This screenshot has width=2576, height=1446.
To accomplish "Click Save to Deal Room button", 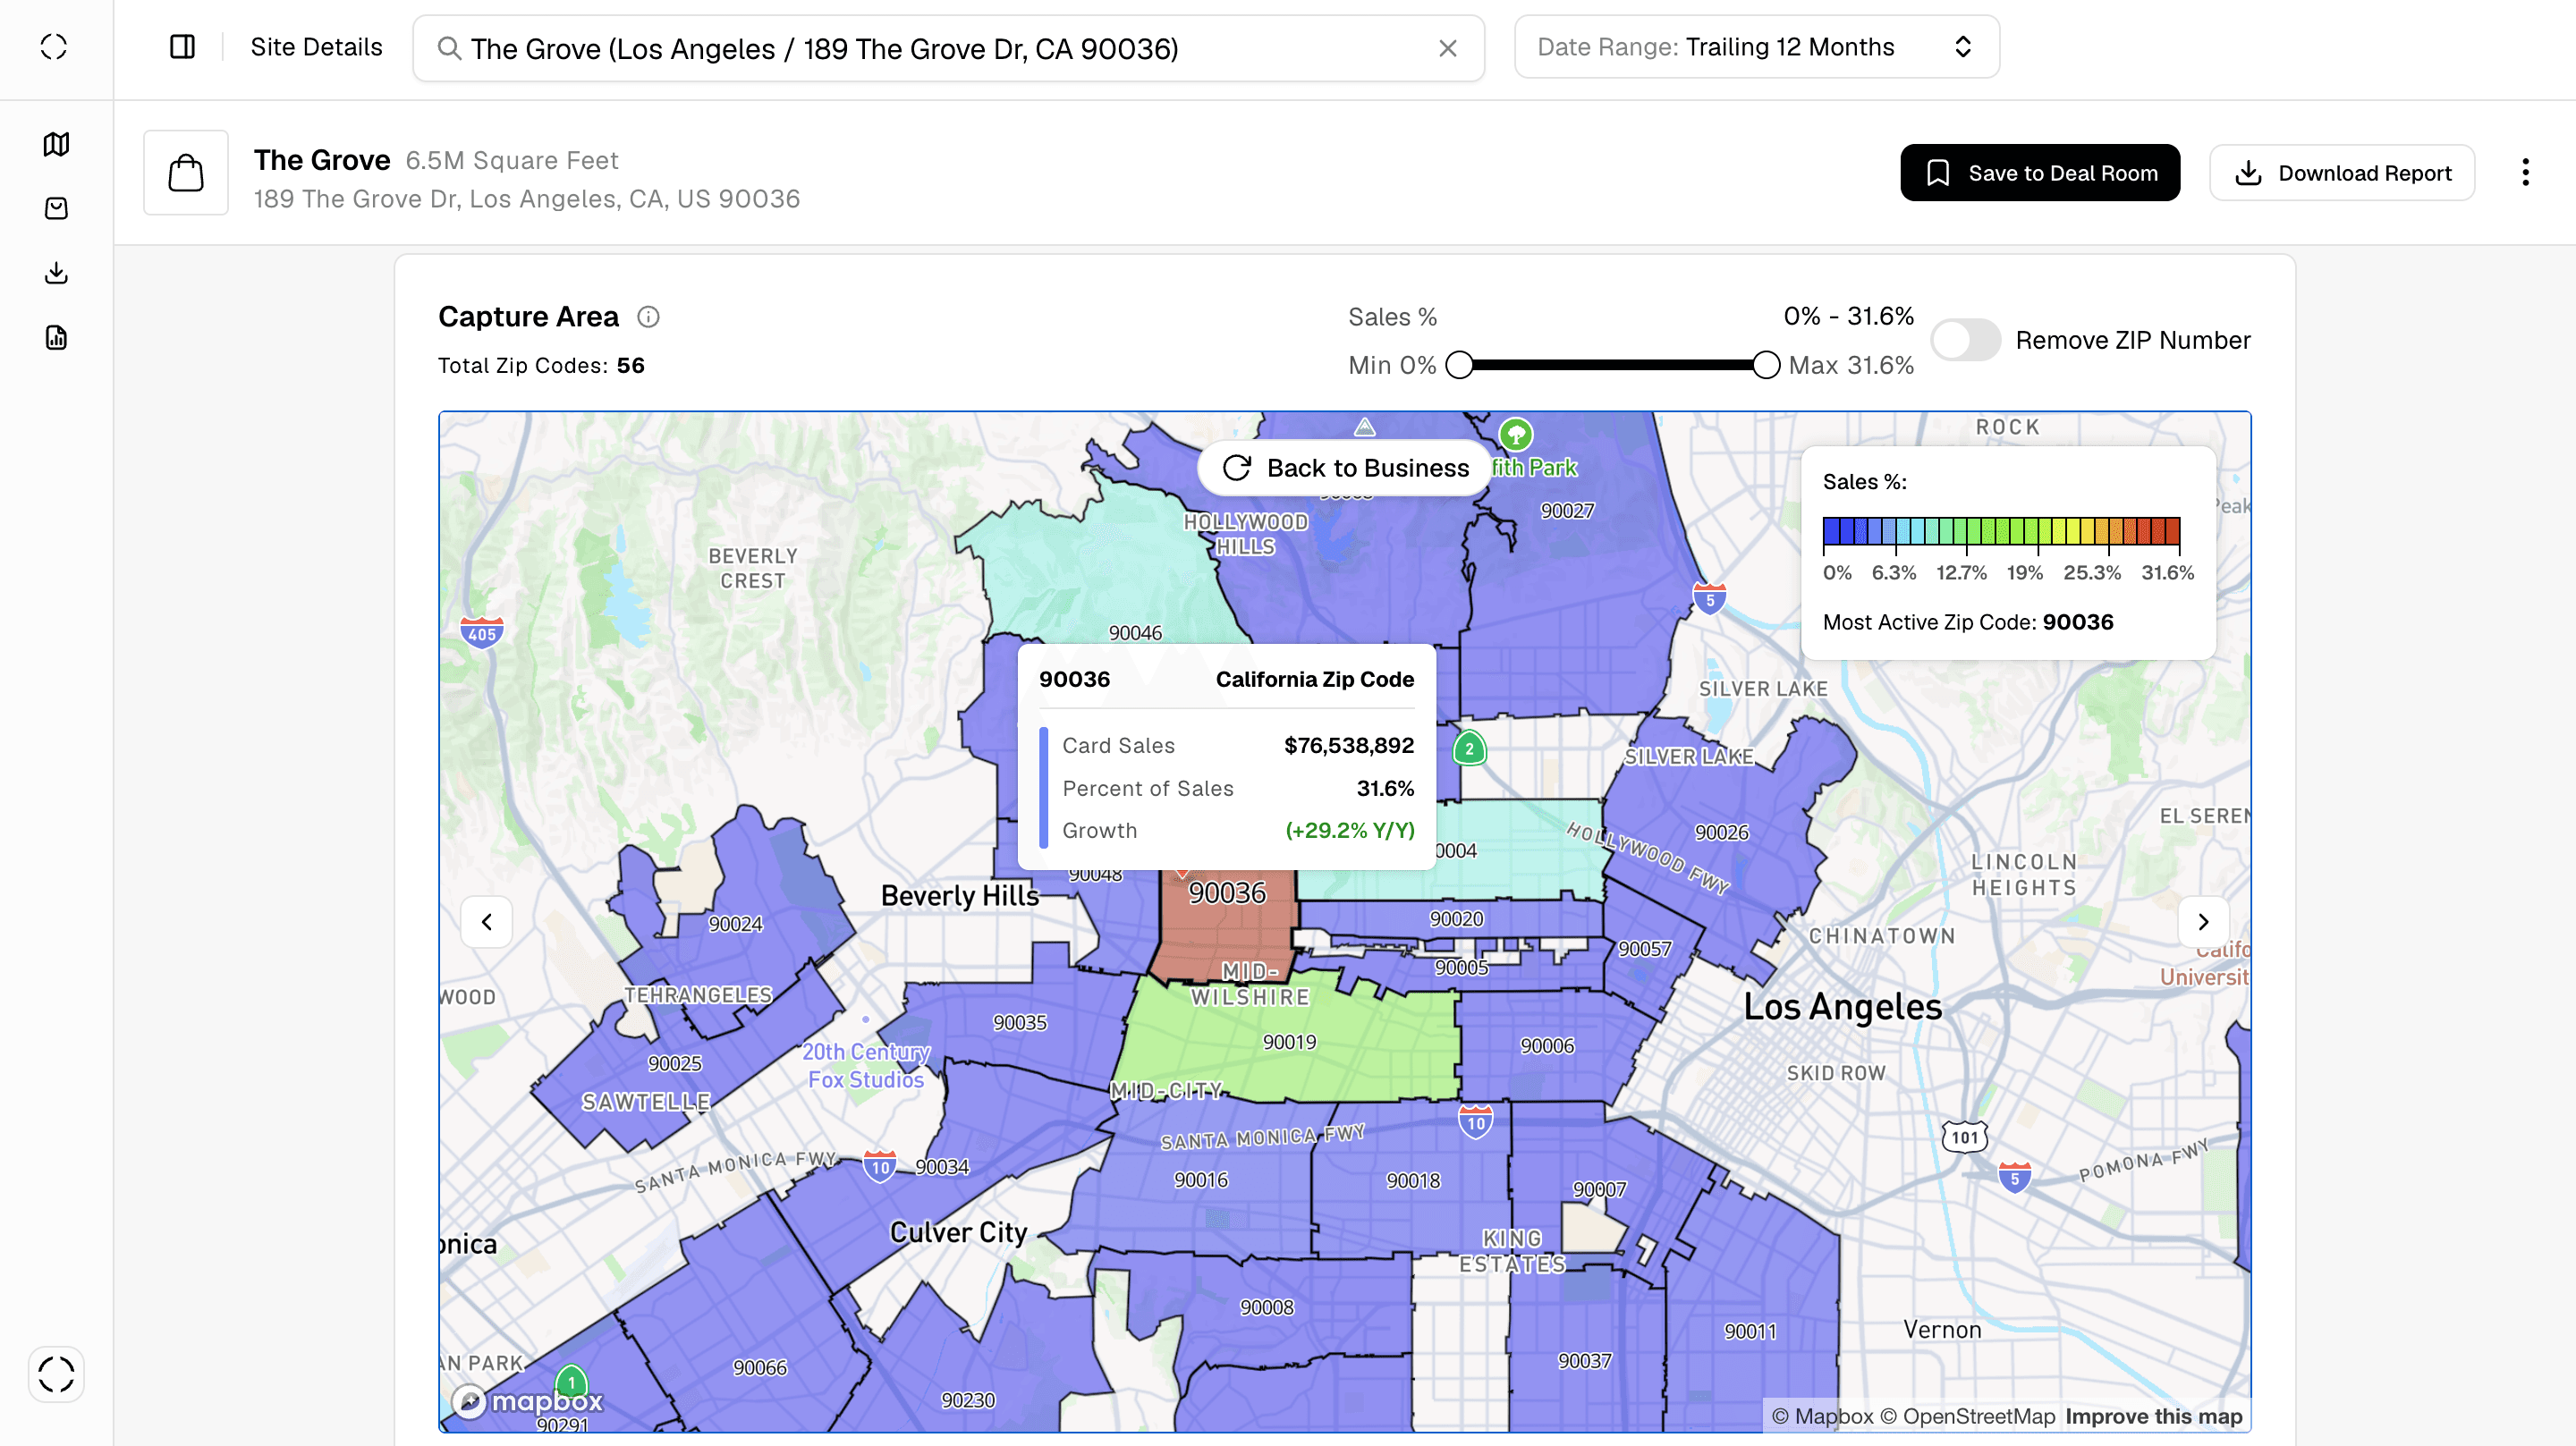I will tap(2040, 173).
